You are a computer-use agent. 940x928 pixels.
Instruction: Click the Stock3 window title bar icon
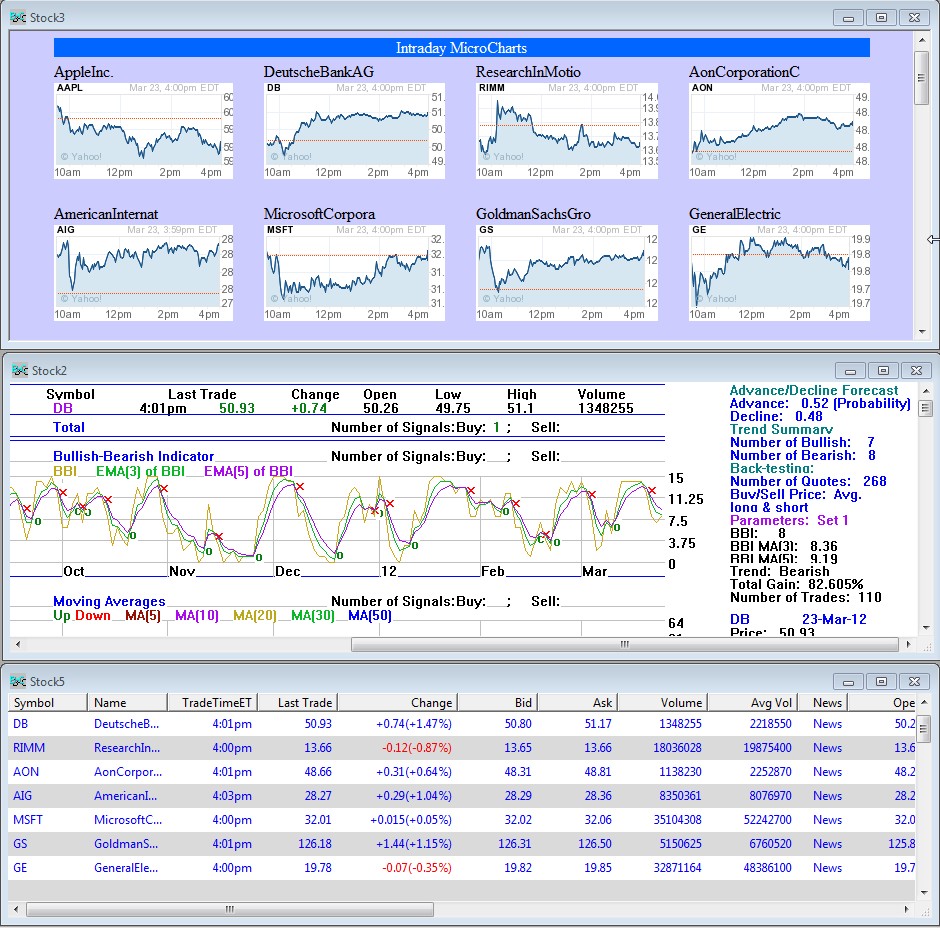pyautogui.click(x=19, y=17)
